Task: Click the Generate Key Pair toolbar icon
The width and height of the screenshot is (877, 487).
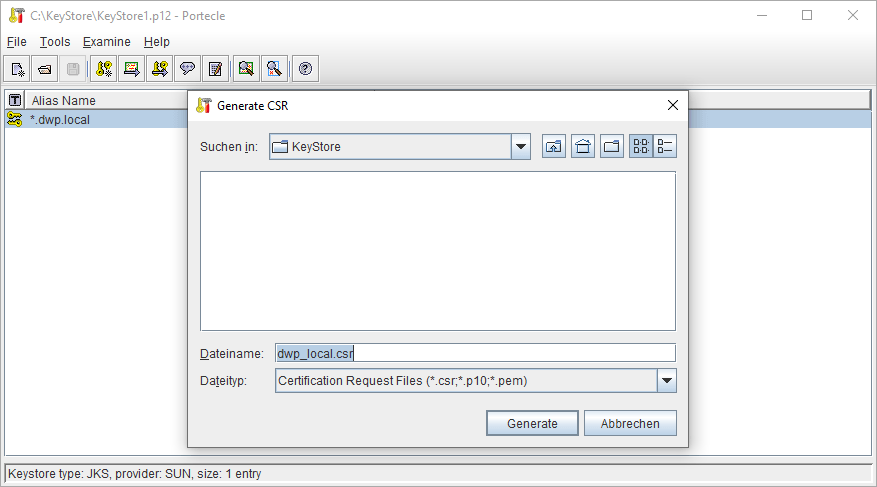Action: 104,69
